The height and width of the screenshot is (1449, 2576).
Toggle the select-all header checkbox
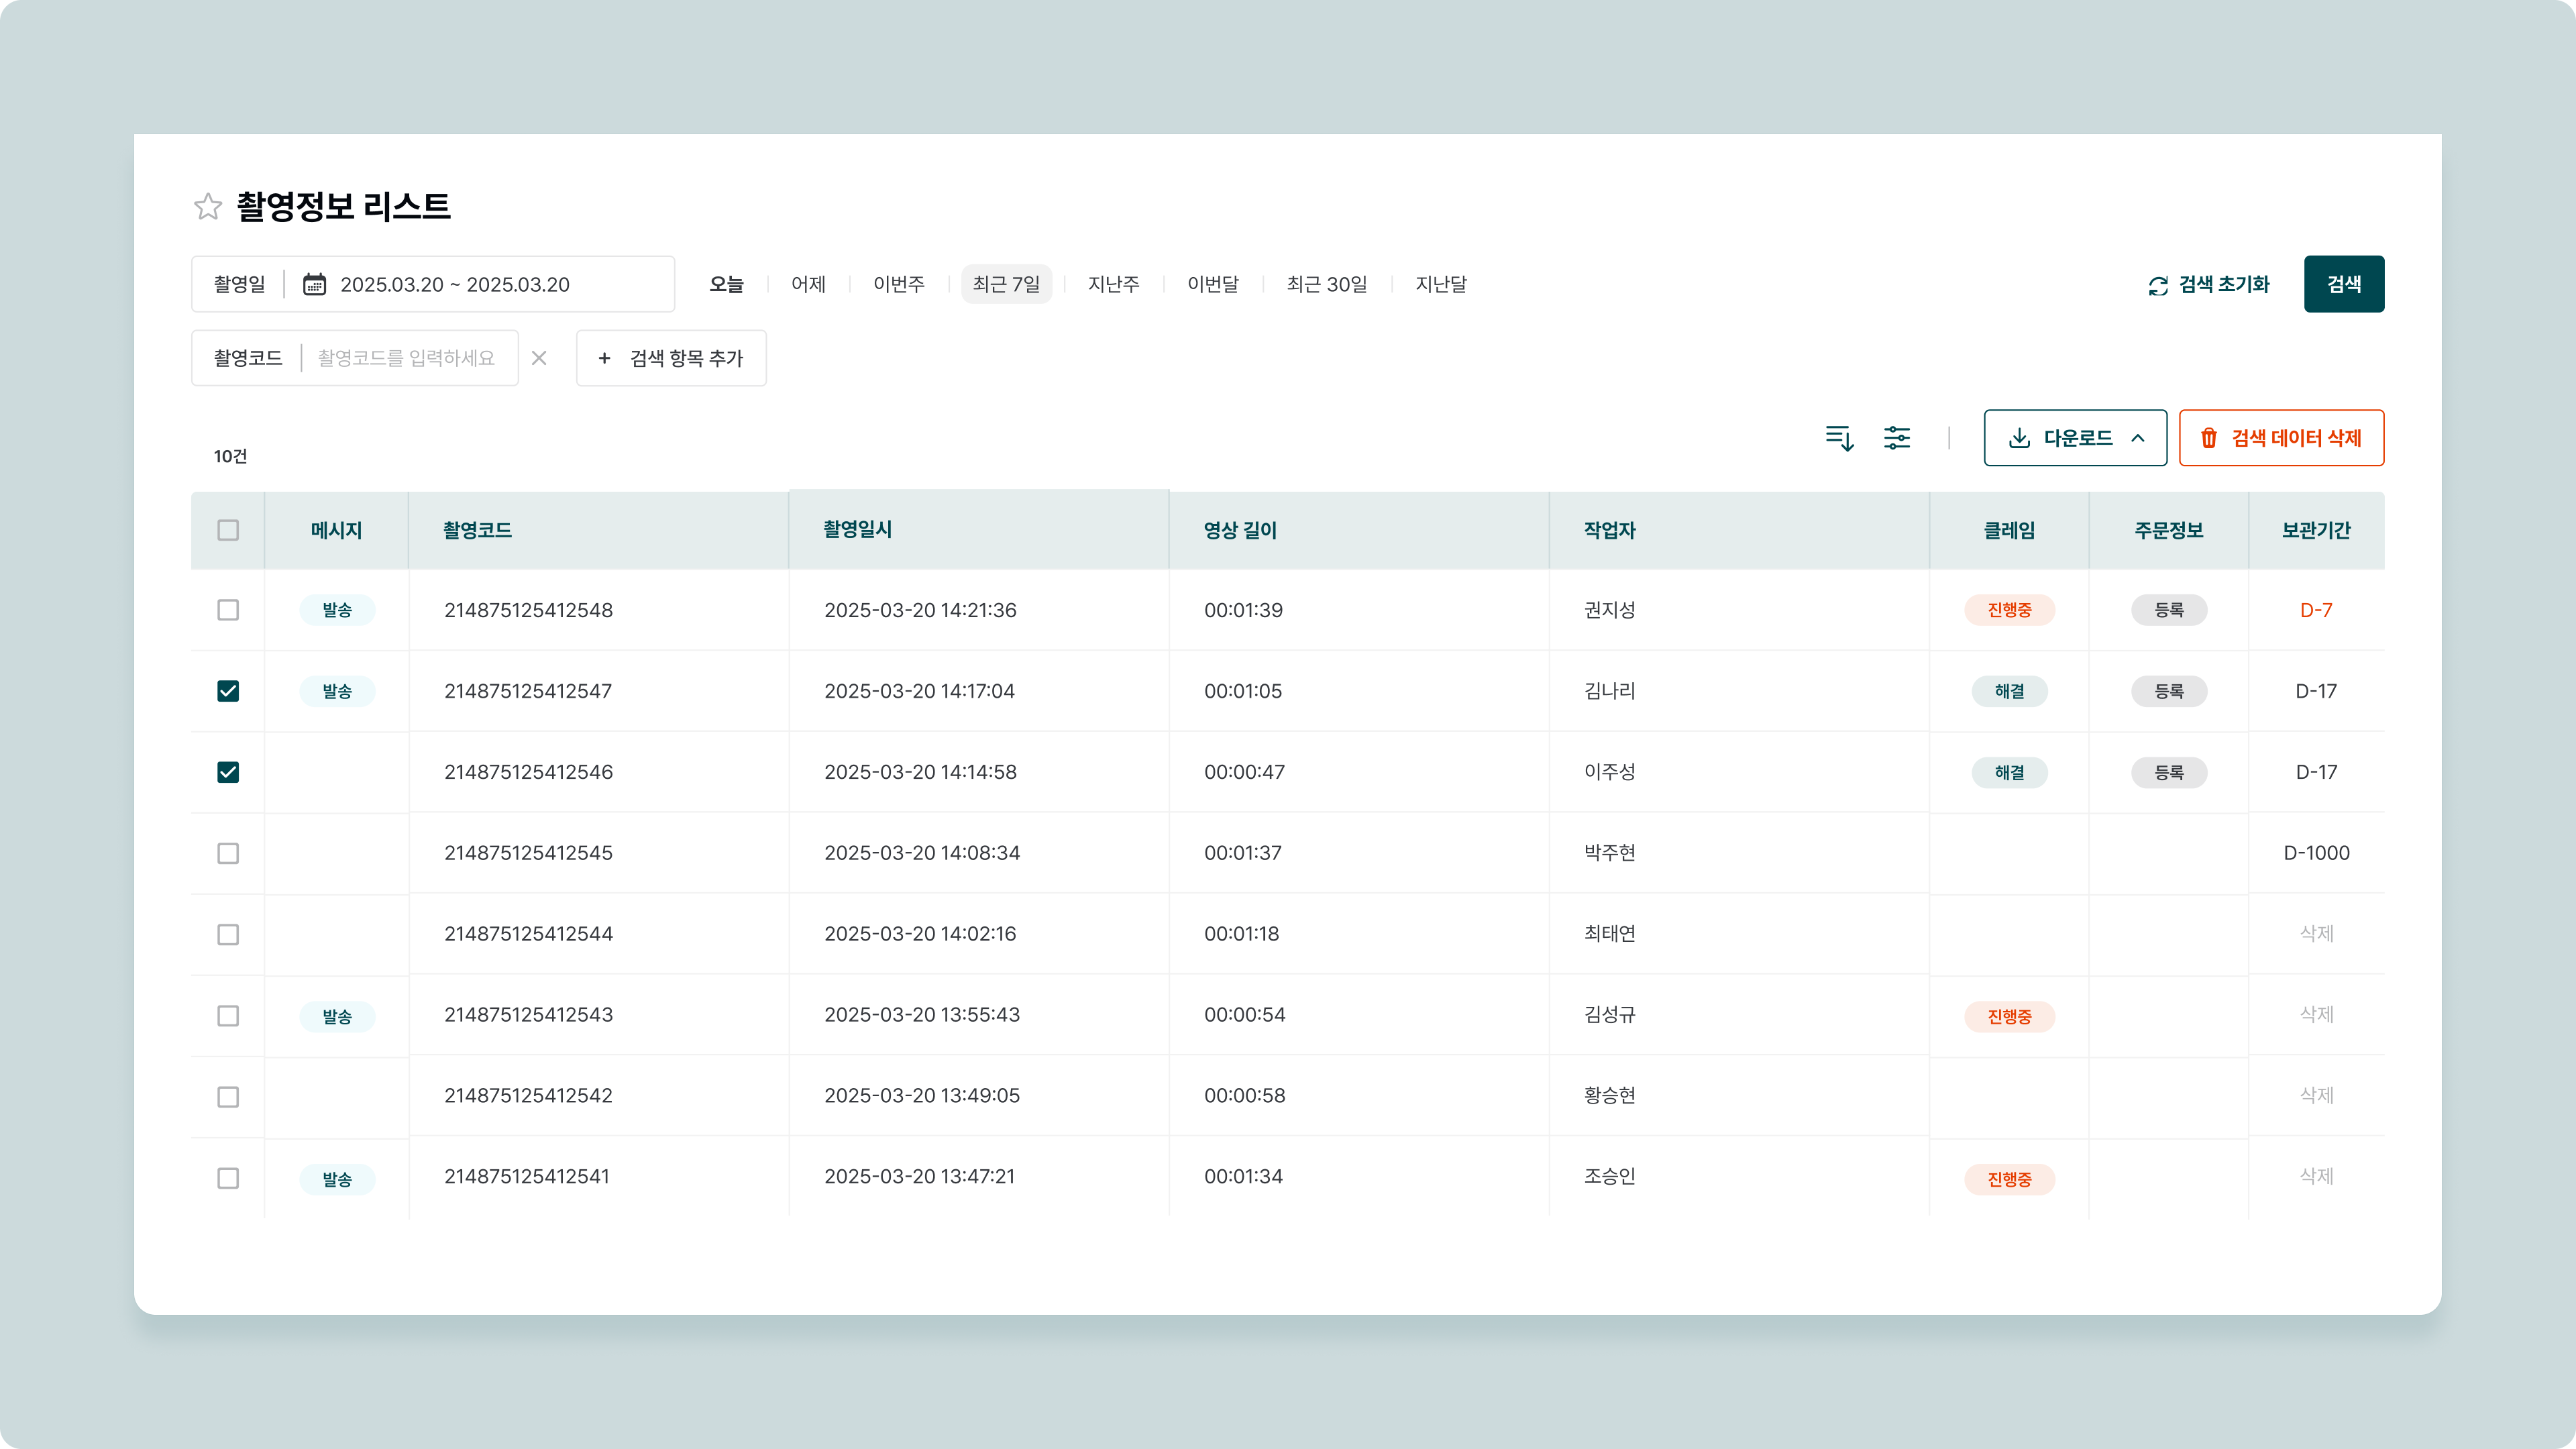[x=228, y=530]
